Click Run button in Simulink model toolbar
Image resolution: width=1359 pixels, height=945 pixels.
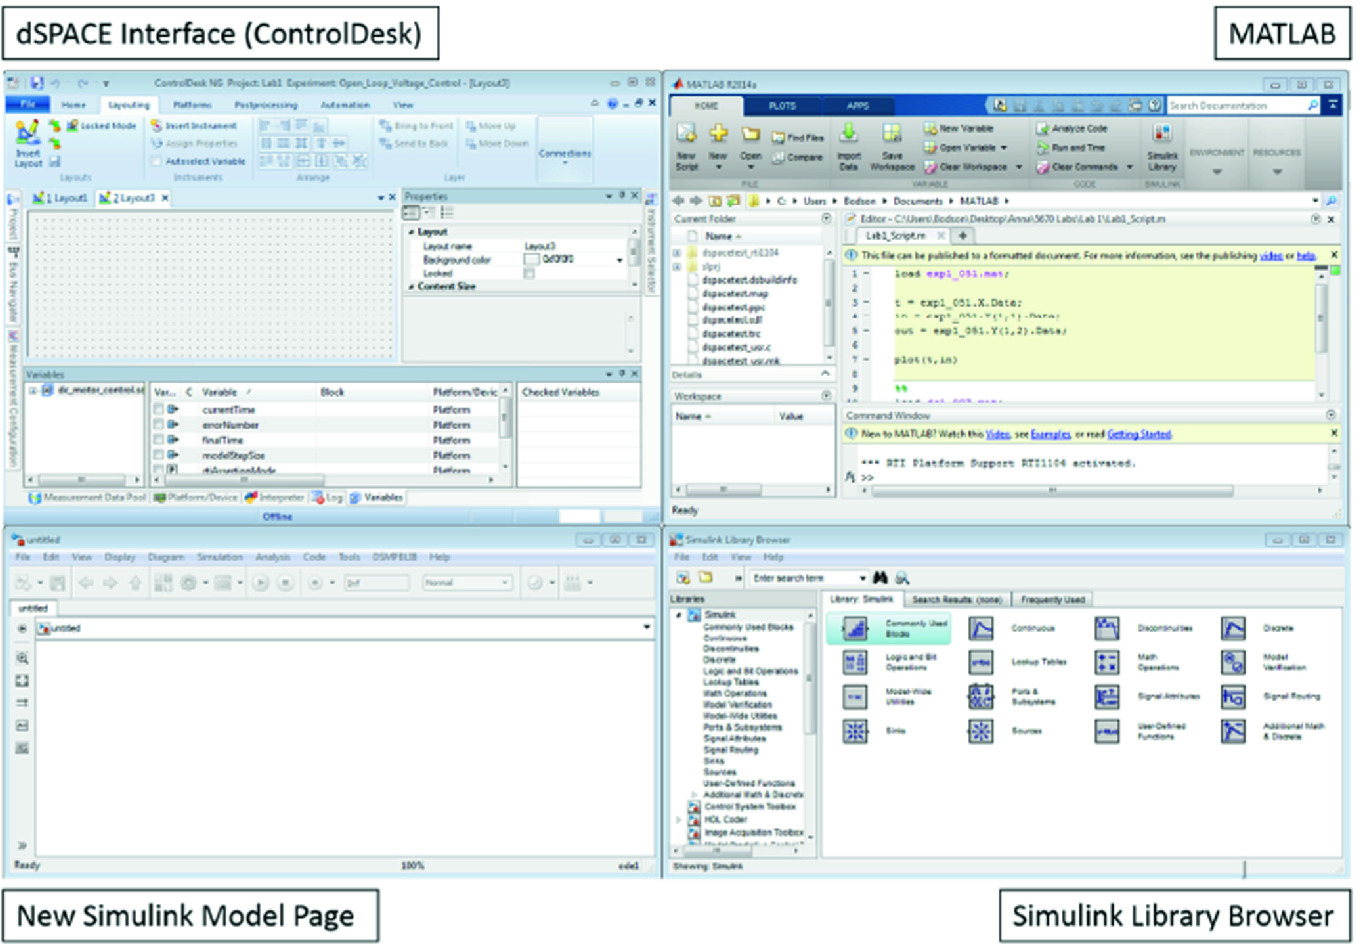(x=260, y=583)
